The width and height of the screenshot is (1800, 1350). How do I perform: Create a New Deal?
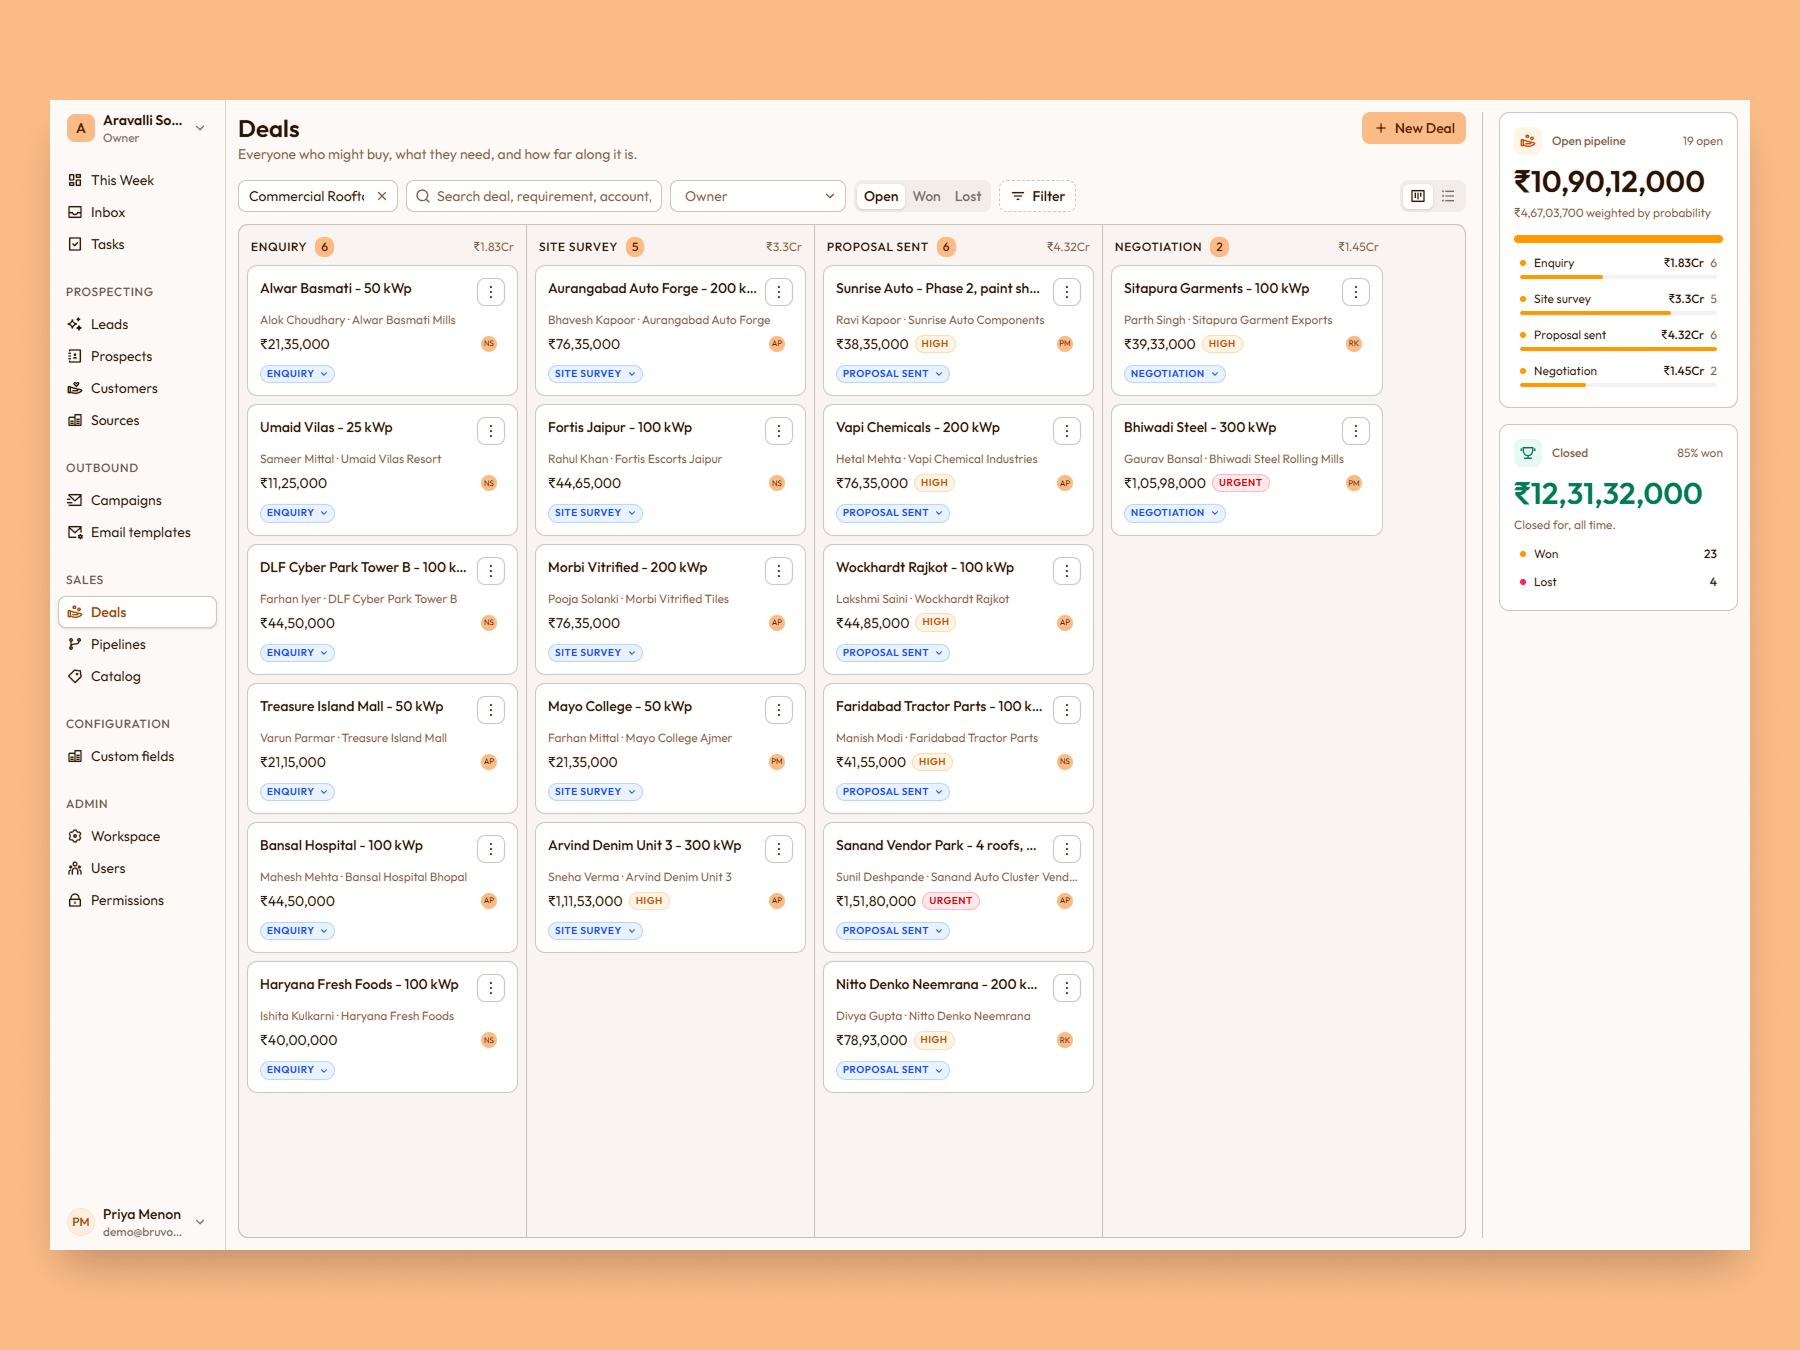[1414, 128]
